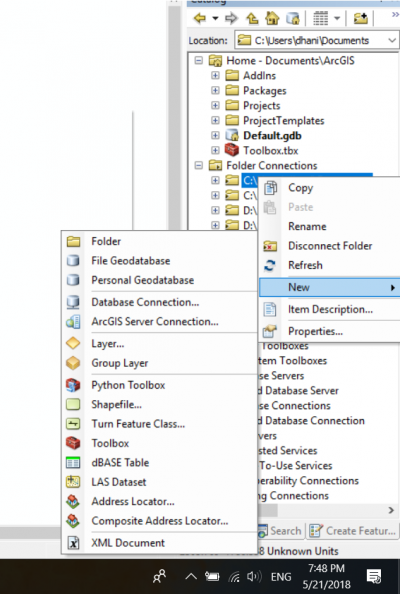The width and height of the screenshot is (400, 594).
Task: Open the Wi-Fi network icon
Action: click(234, 577)
